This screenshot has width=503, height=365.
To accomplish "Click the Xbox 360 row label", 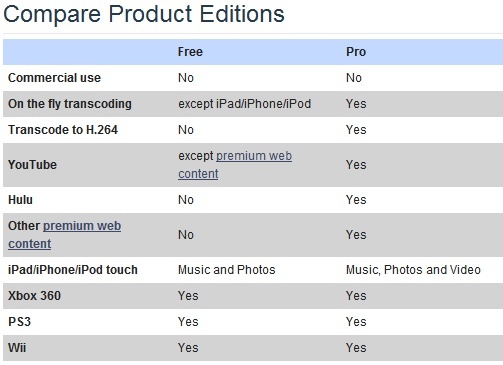I will [34, 296].
